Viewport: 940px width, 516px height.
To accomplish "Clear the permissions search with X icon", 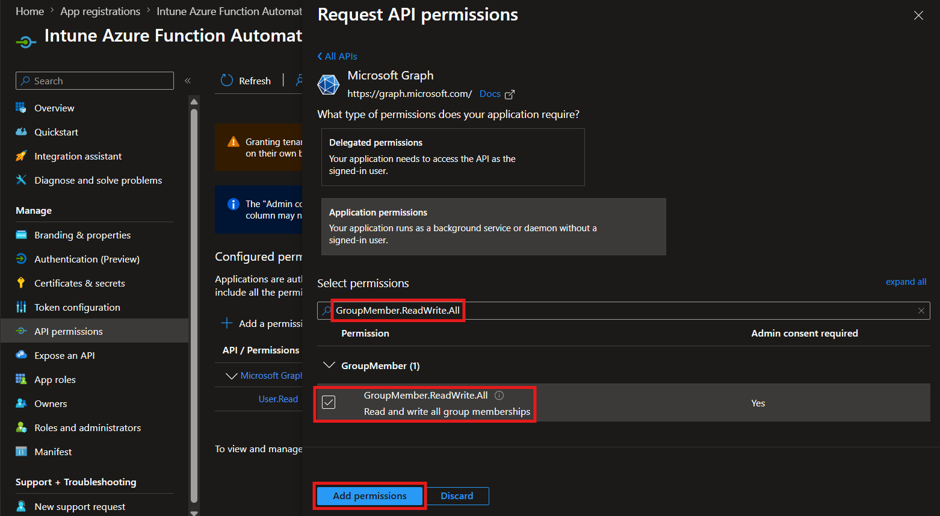I will (x=921, y=310).
